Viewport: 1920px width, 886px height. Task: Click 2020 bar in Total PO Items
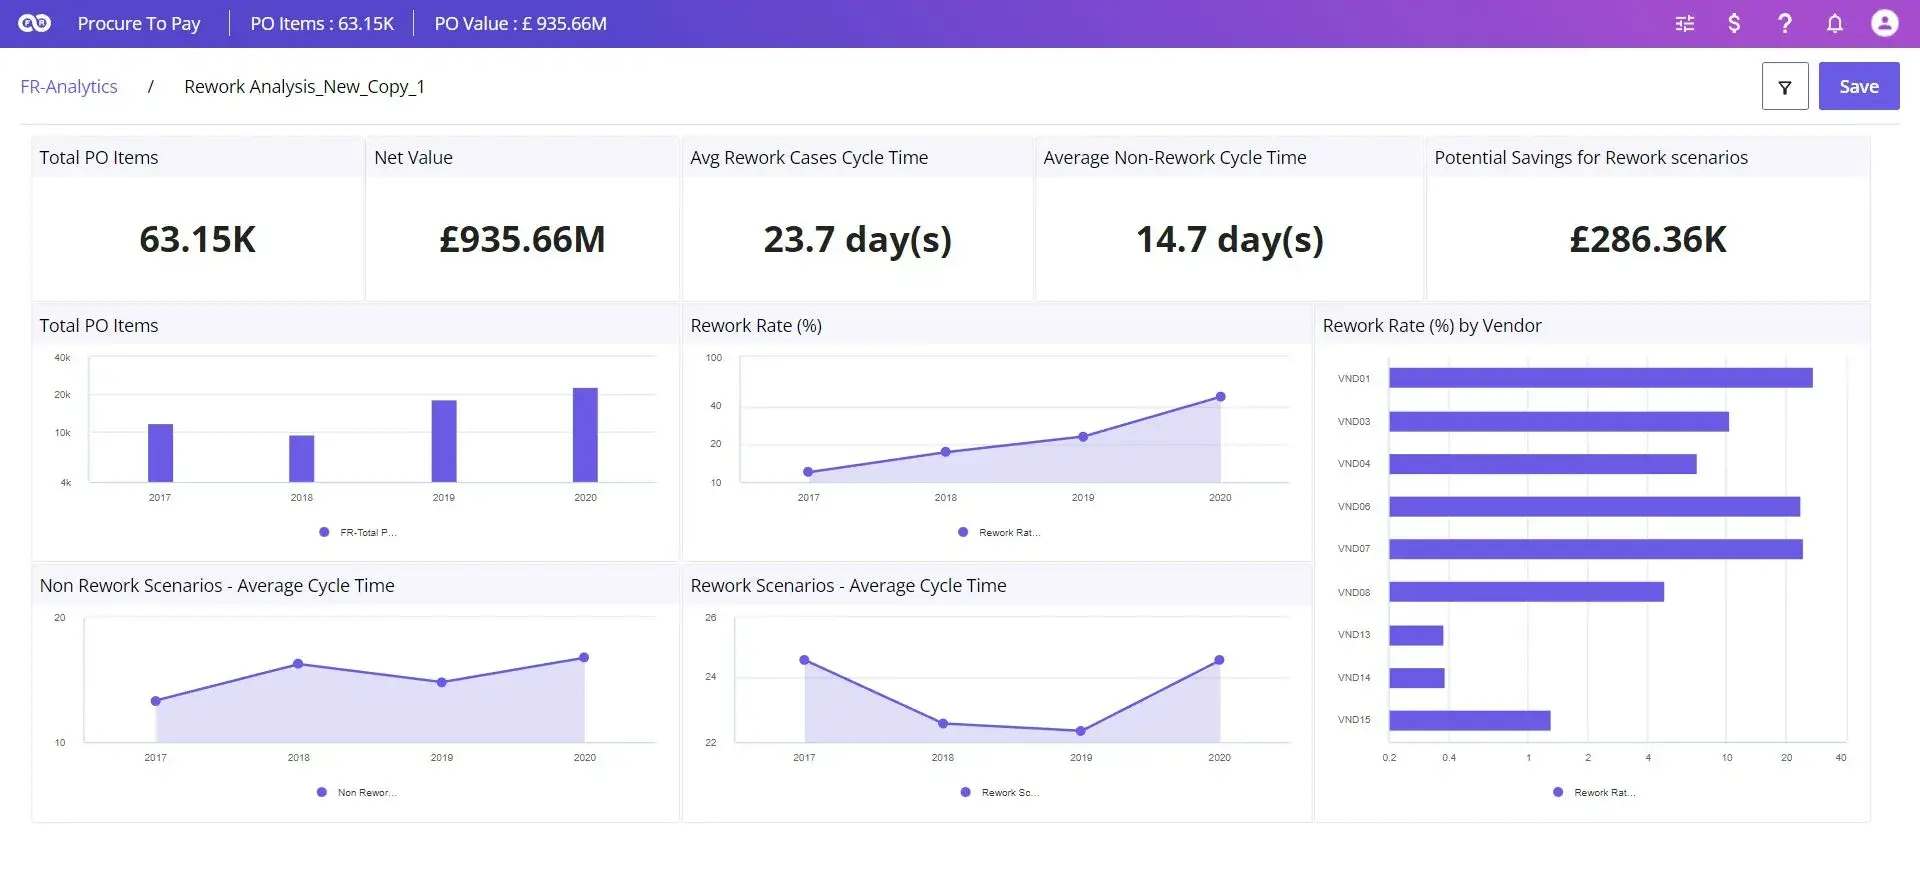click(585, 435)
